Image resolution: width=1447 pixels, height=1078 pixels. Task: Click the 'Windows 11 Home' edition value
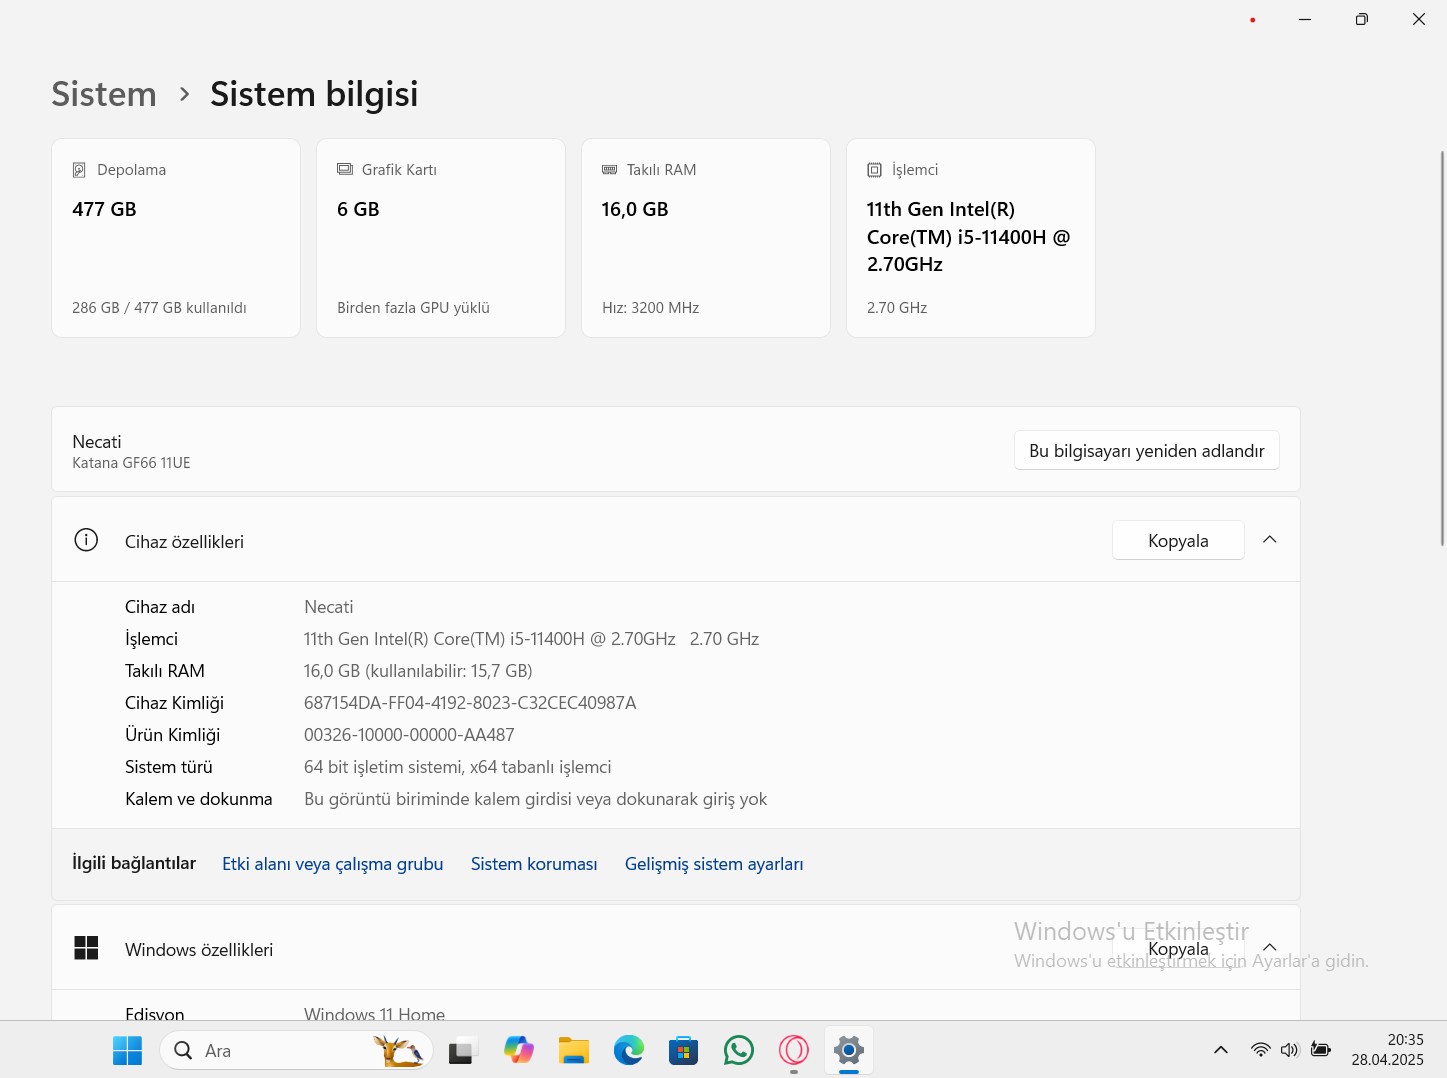[x=374, y=1013]
